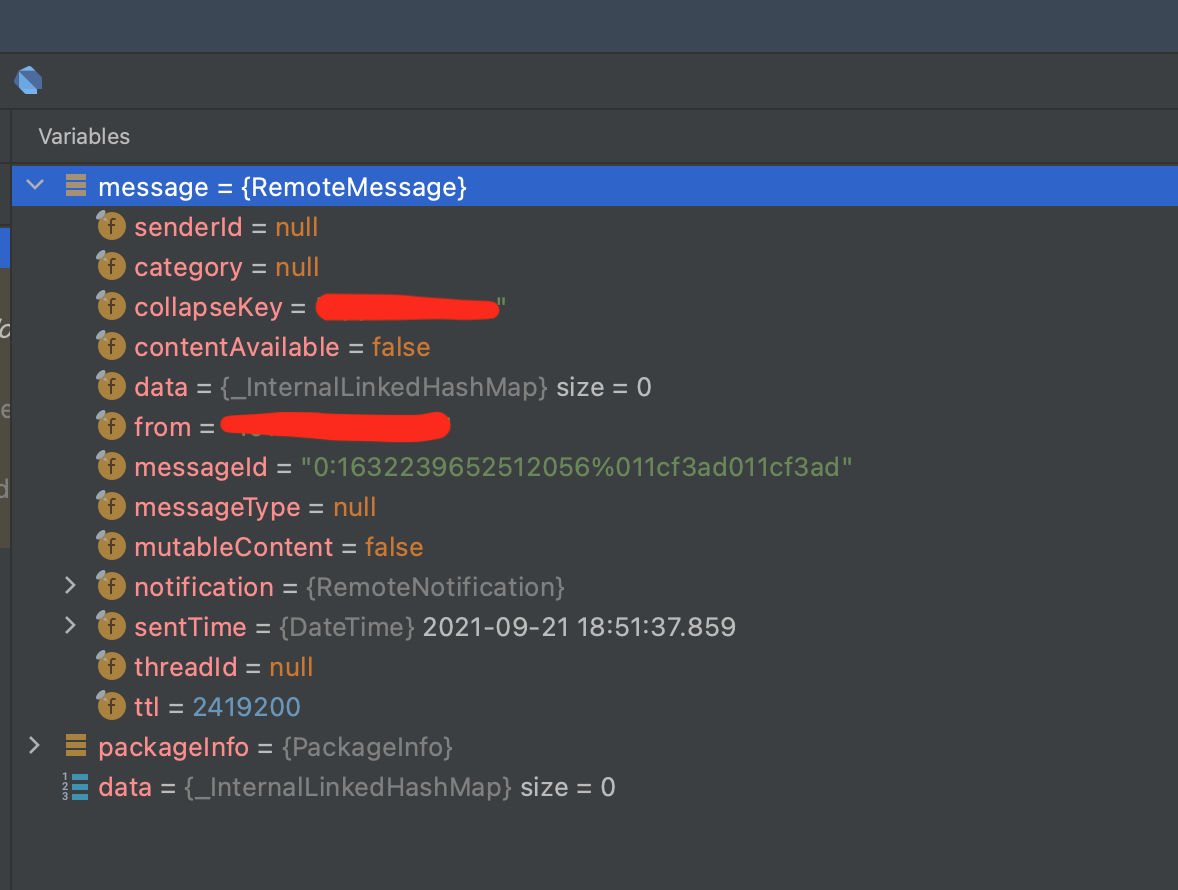
Task: Expand the packageInfo node
Action: [x=34, y=745]
